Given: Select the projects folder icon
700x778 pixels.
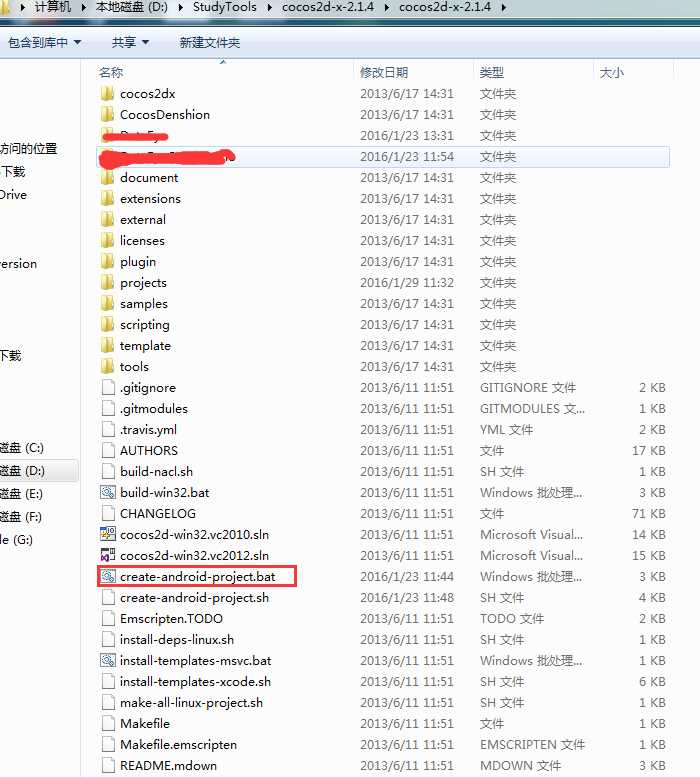Looking at the screenshot, I should (x=107, y=282).
